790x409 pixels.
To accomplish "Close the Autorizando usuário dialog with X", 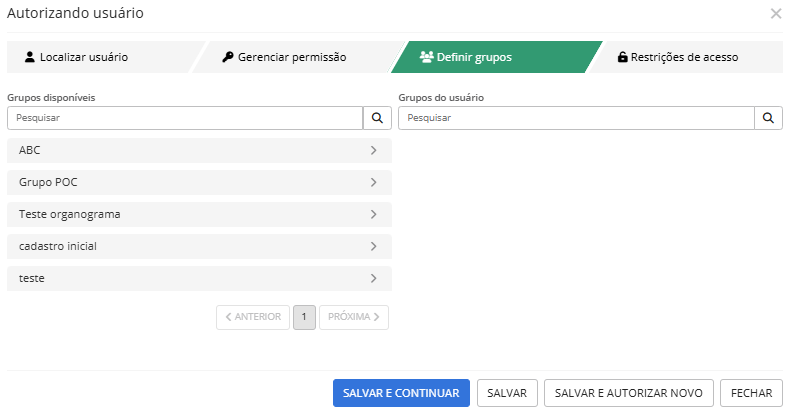I will 776,14.
